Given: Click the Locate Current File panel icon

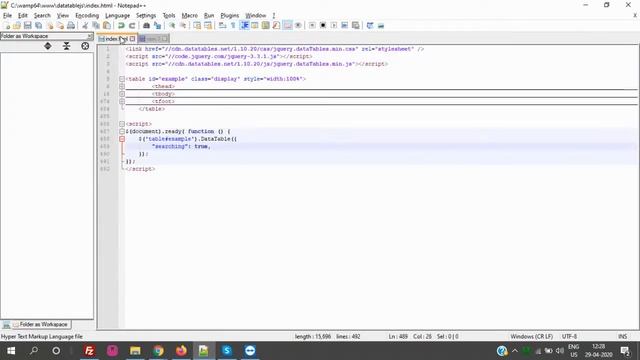Looking at the screenshot, I should pos(85,46).
